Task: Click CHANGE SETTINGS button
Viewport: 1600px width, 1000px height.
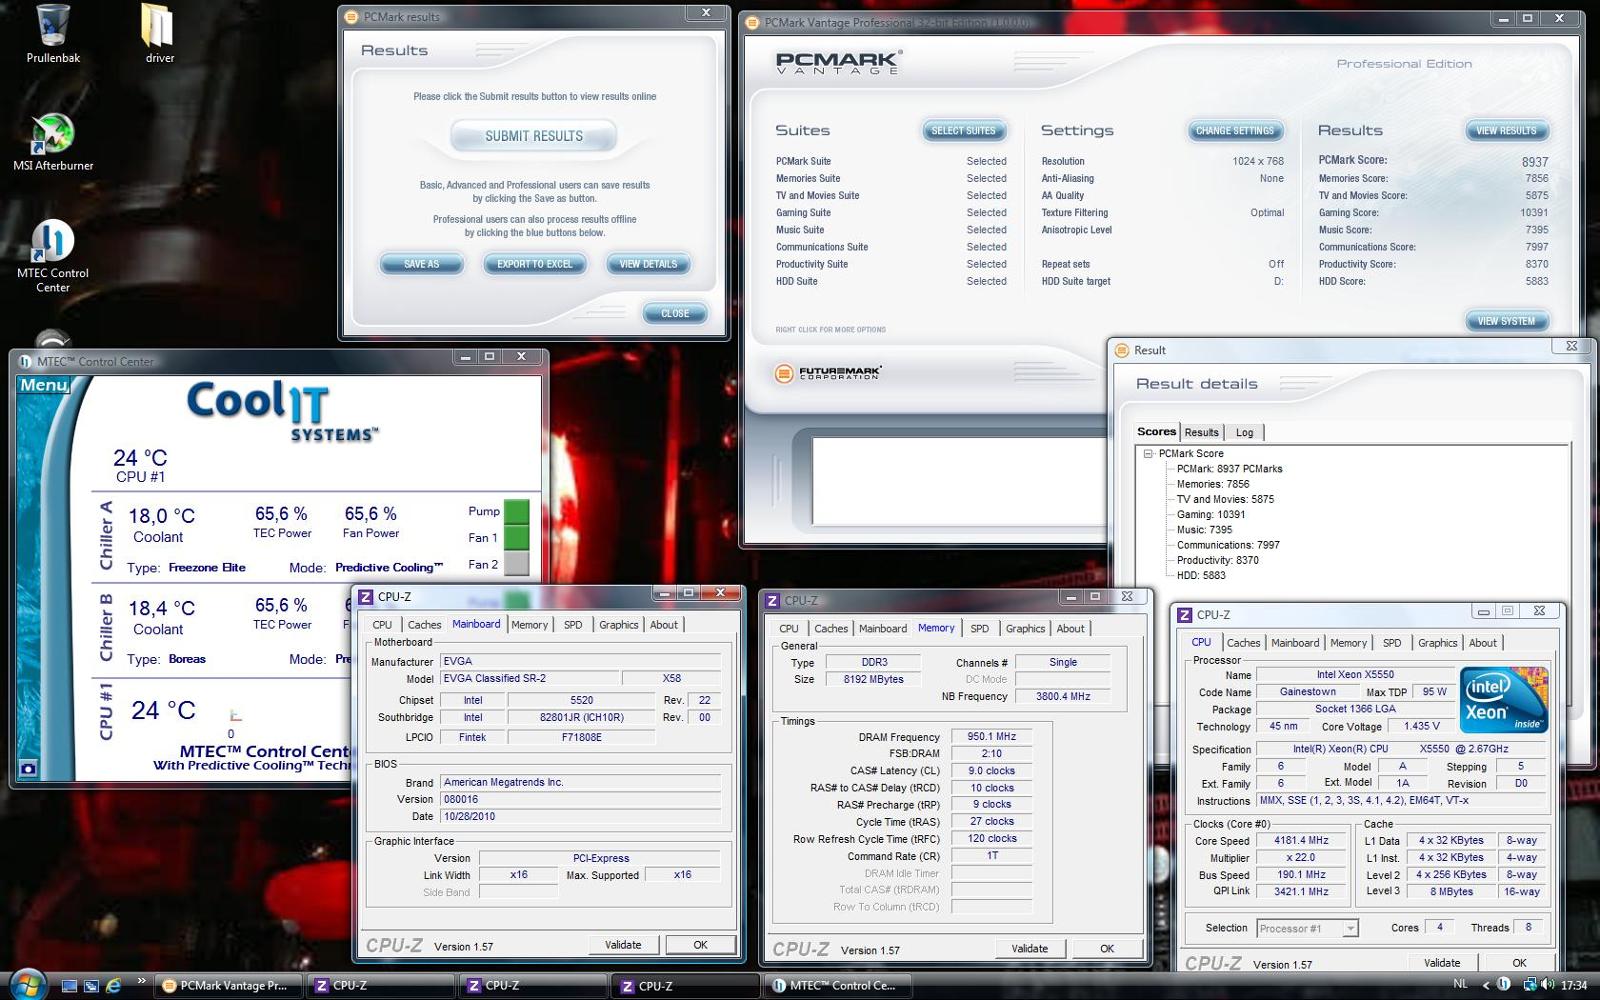Action: click(x=1235, y=131)
